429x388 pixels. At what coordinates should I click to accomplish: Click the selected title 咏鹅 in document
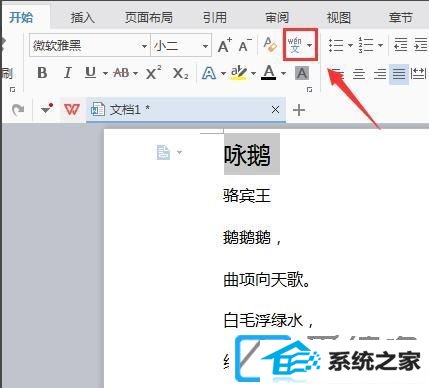[247, 155]
